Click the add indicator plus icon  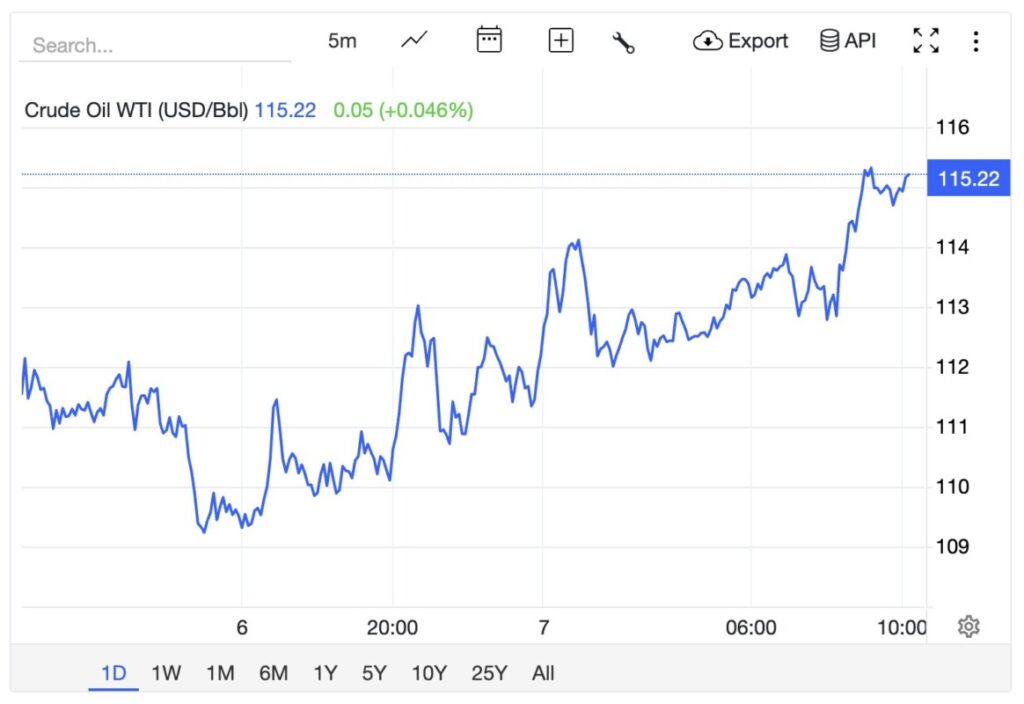560,40
